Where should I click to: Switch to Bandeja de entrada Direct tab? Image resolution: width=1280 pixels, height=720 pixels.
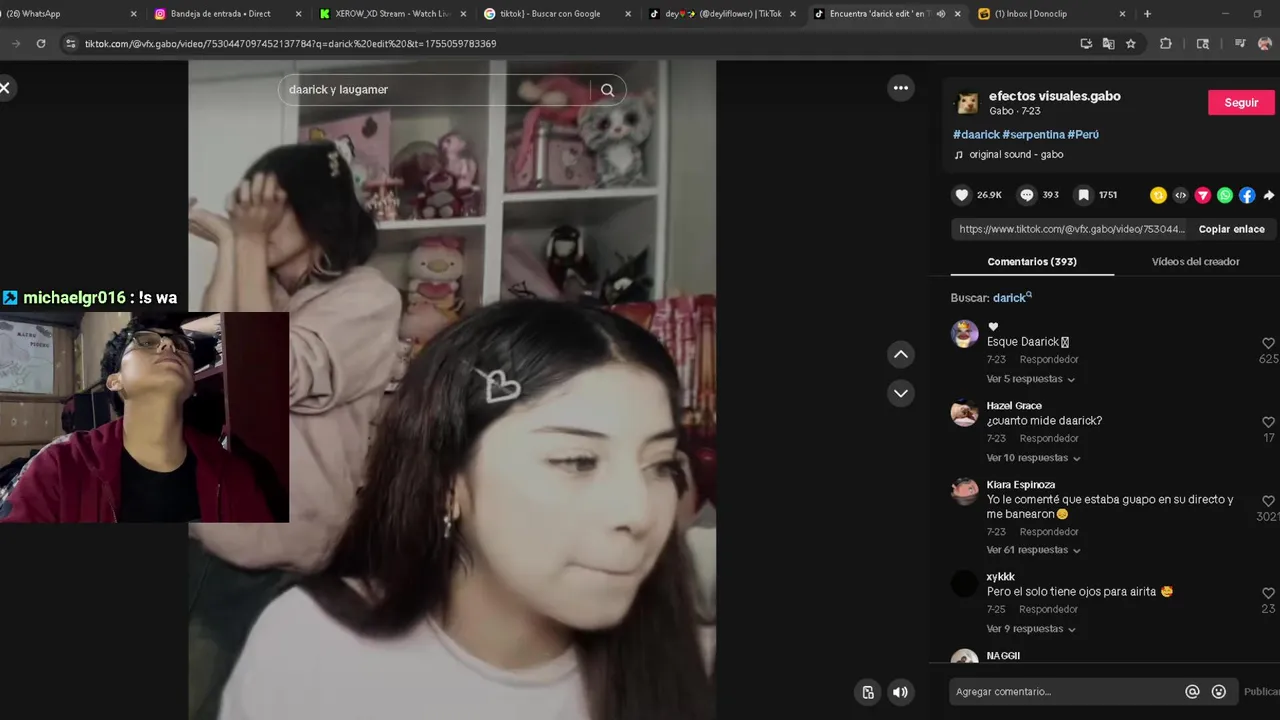pos(228,14)
